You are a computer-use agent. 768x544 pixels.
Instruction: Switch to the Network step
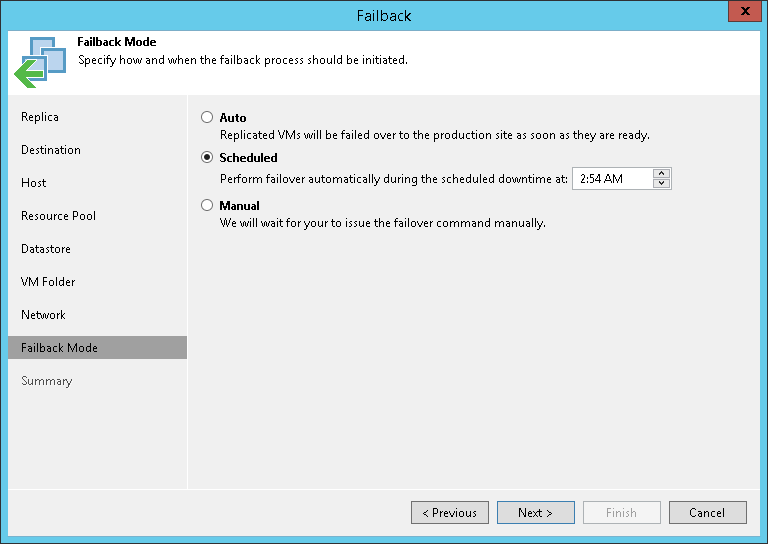pyautogui.click(x=43, y=315)
